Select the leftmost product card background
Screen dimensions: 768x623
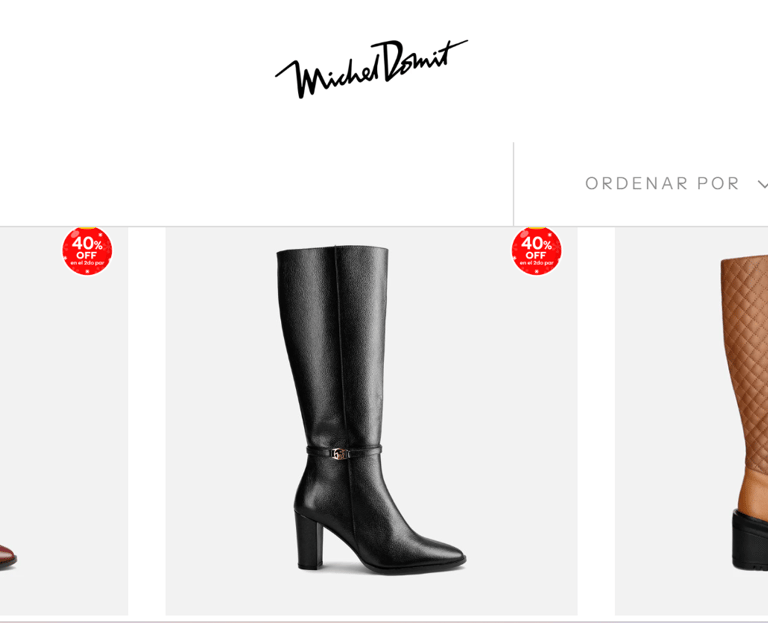[64, 421]
